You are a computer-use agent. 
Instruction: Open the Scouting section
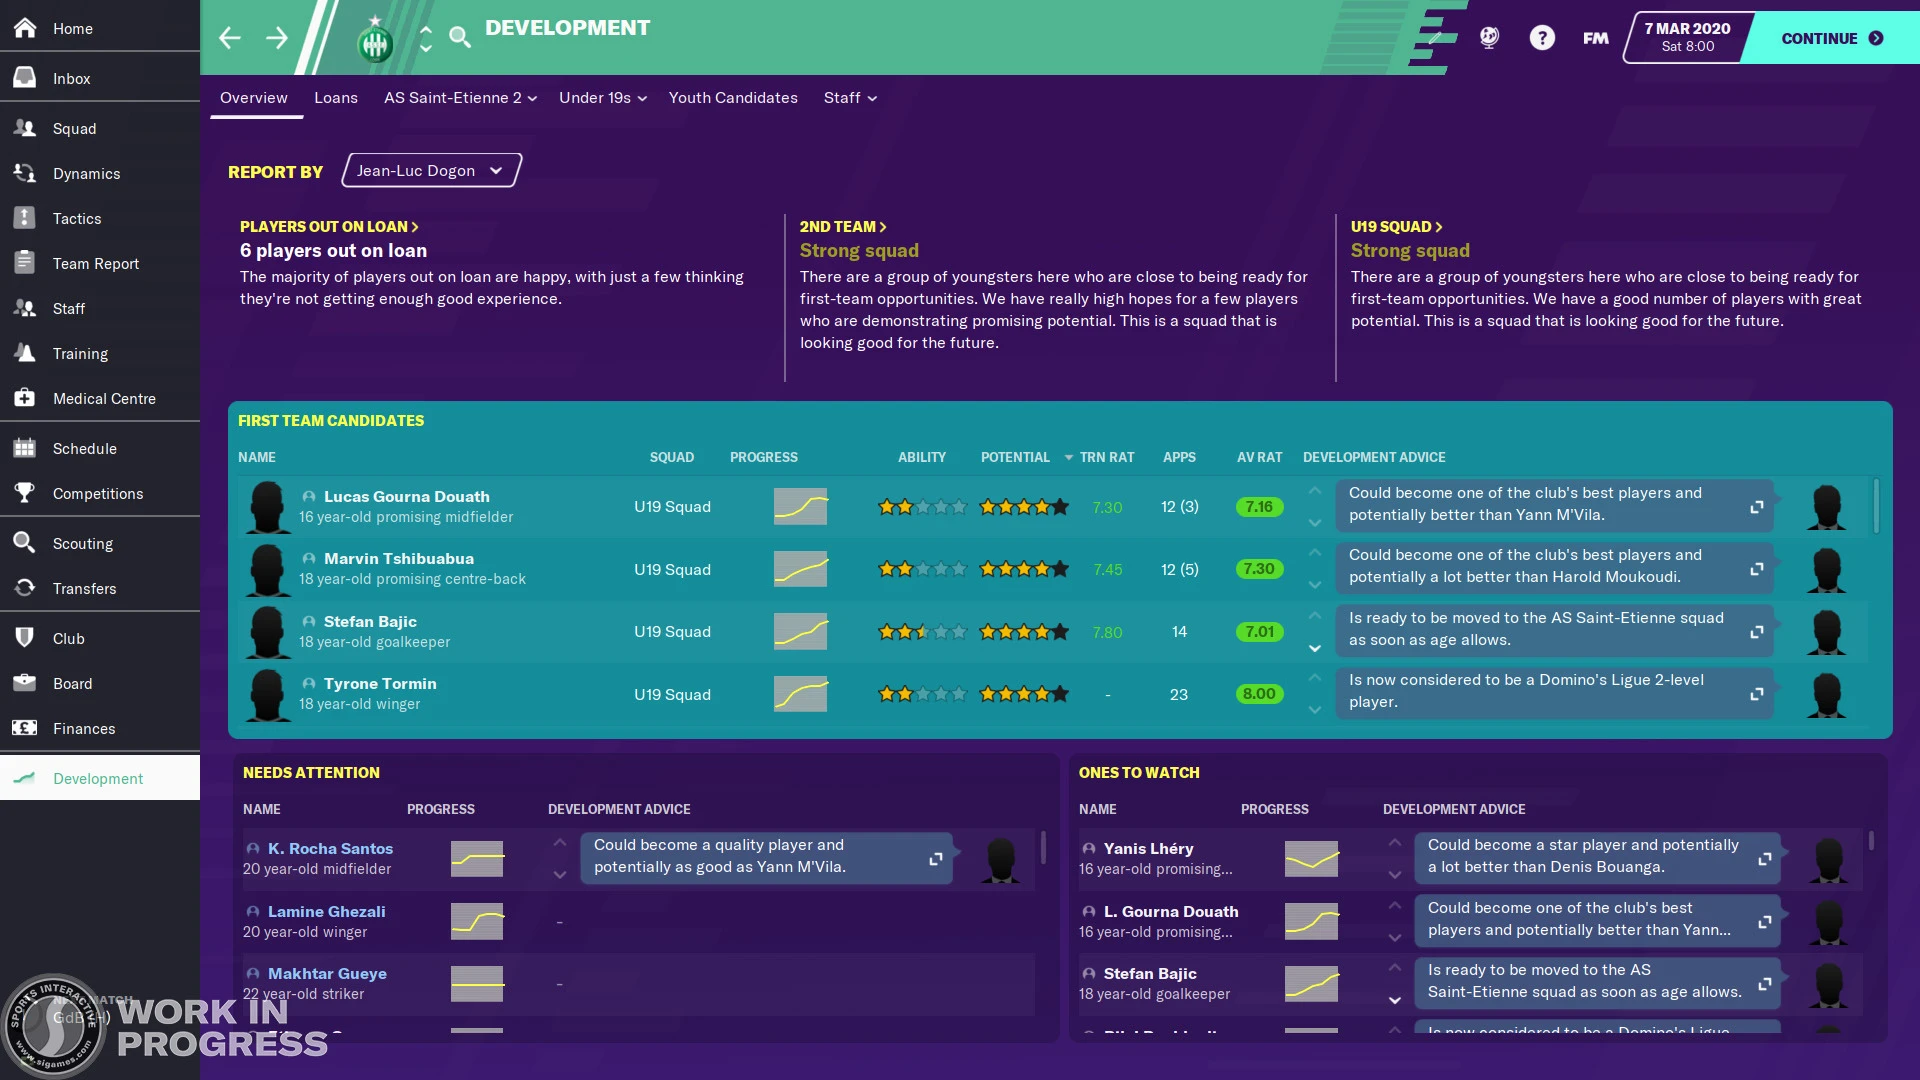coord(83,543)
